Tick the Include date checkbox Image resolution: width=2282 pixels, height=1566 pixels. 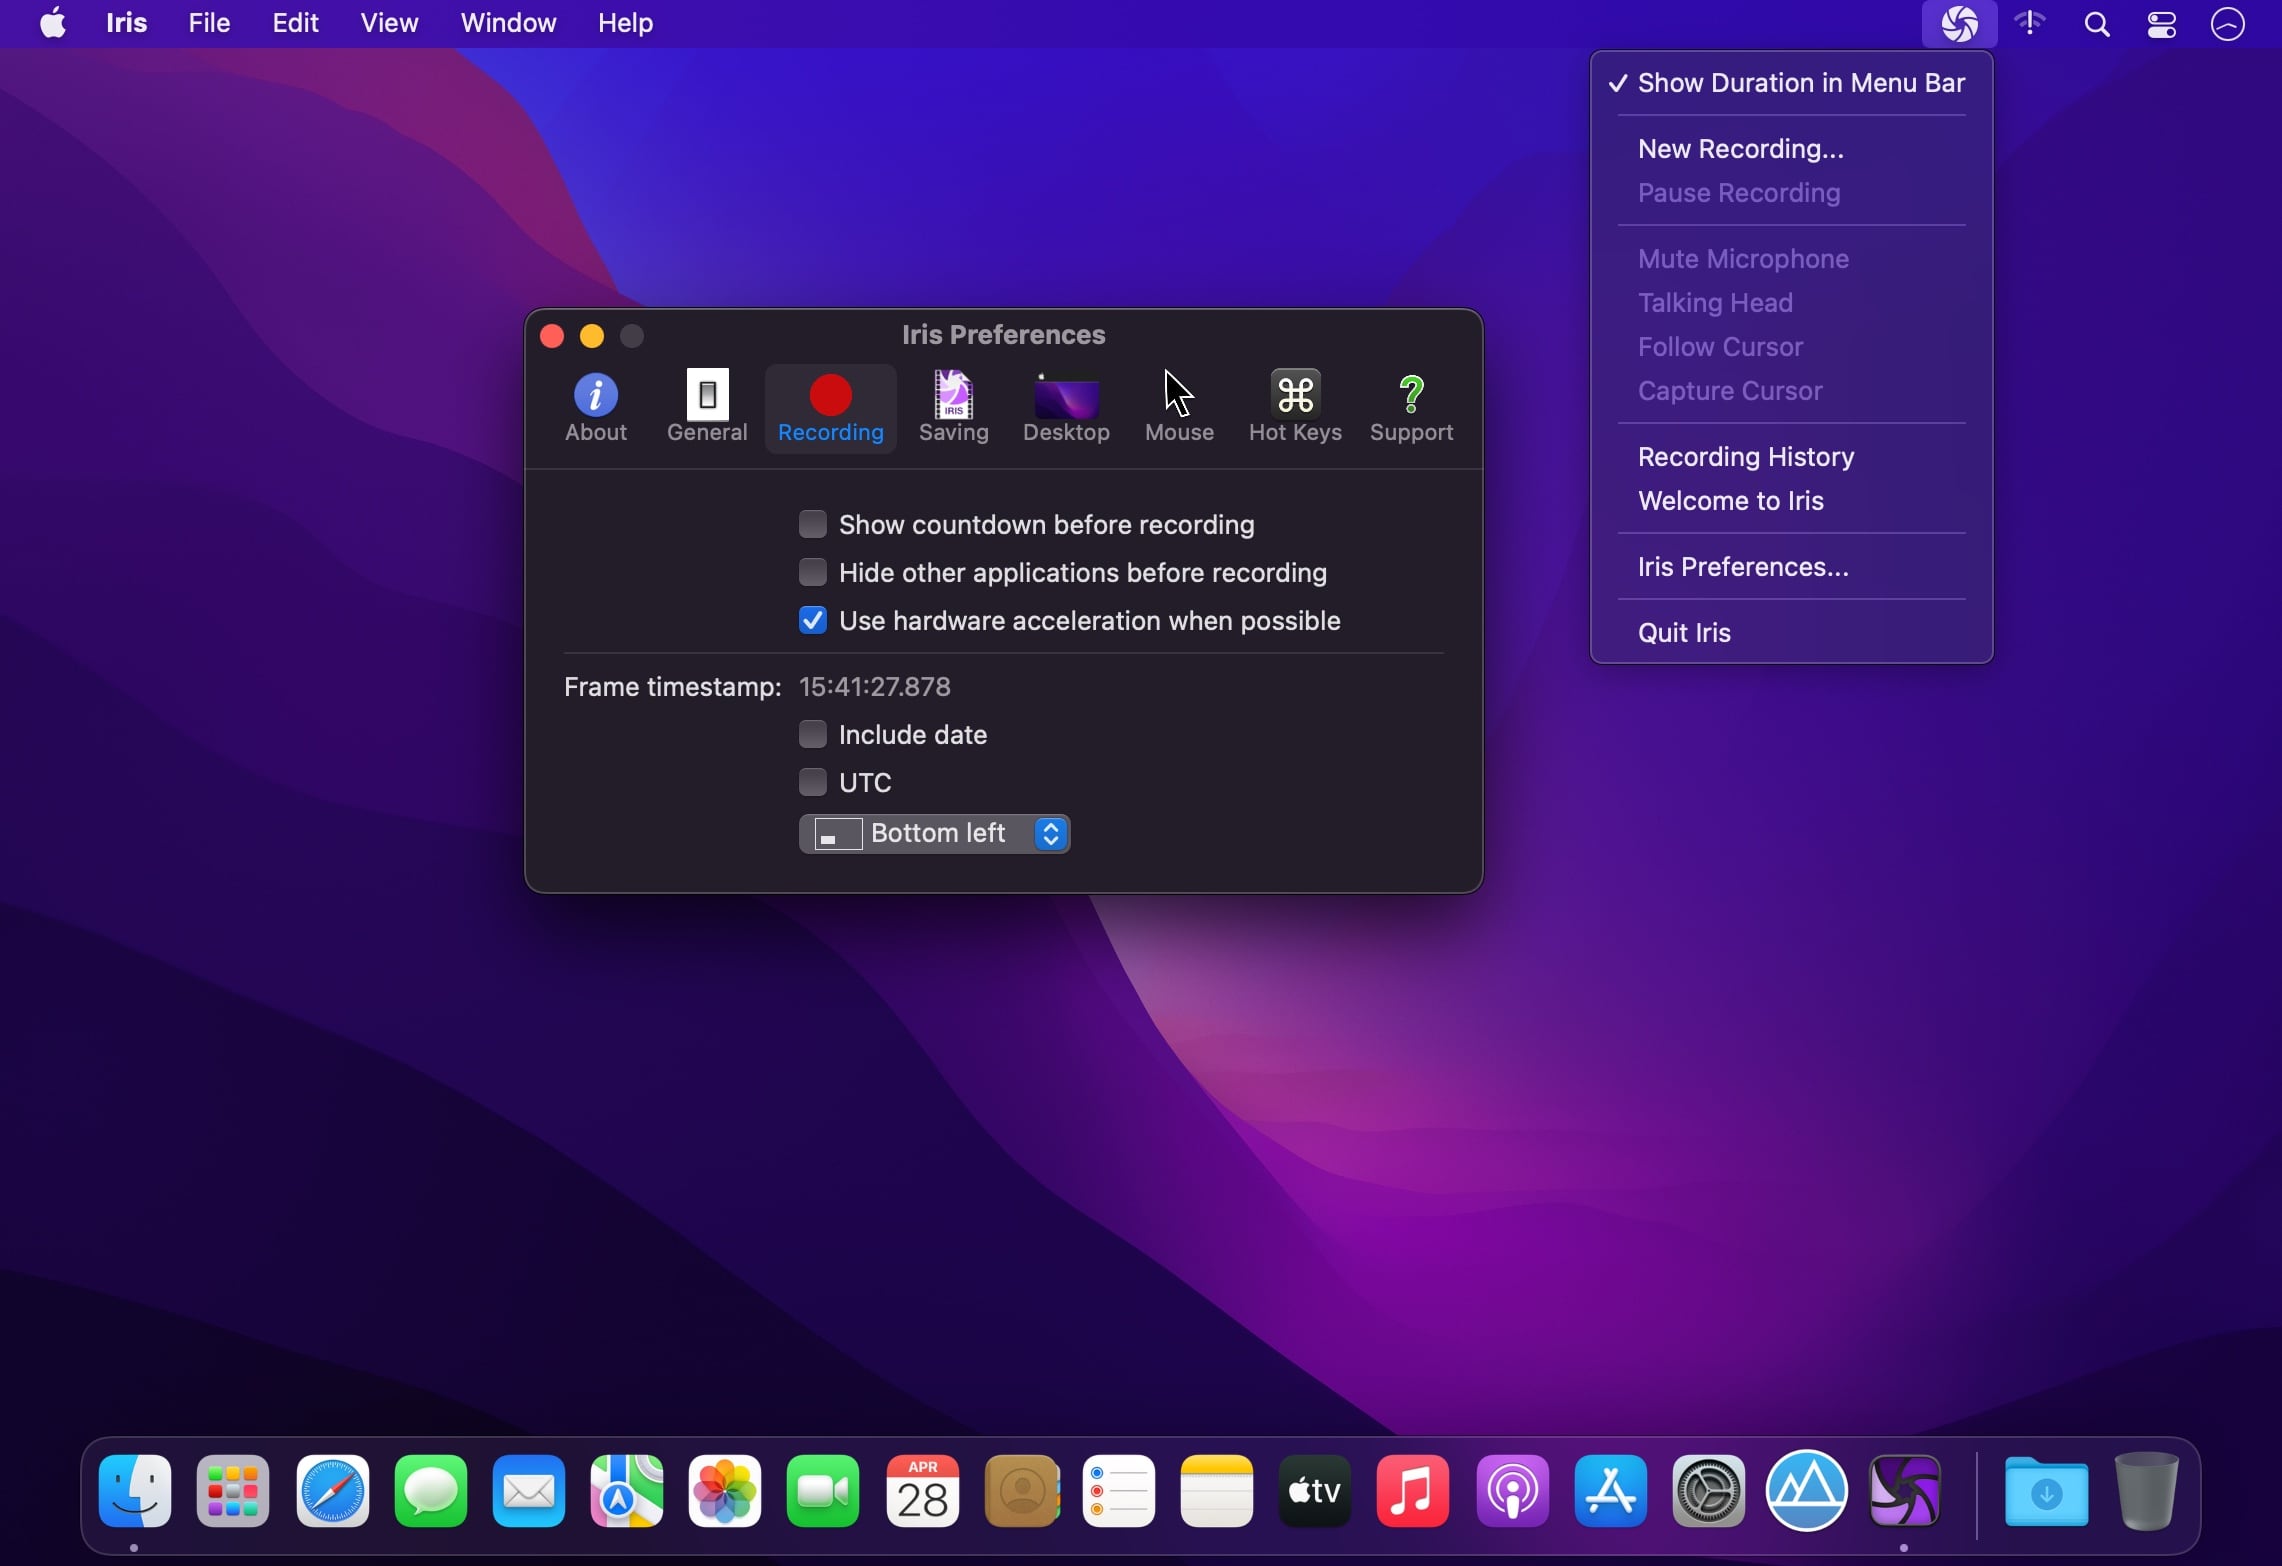(813, 734)
